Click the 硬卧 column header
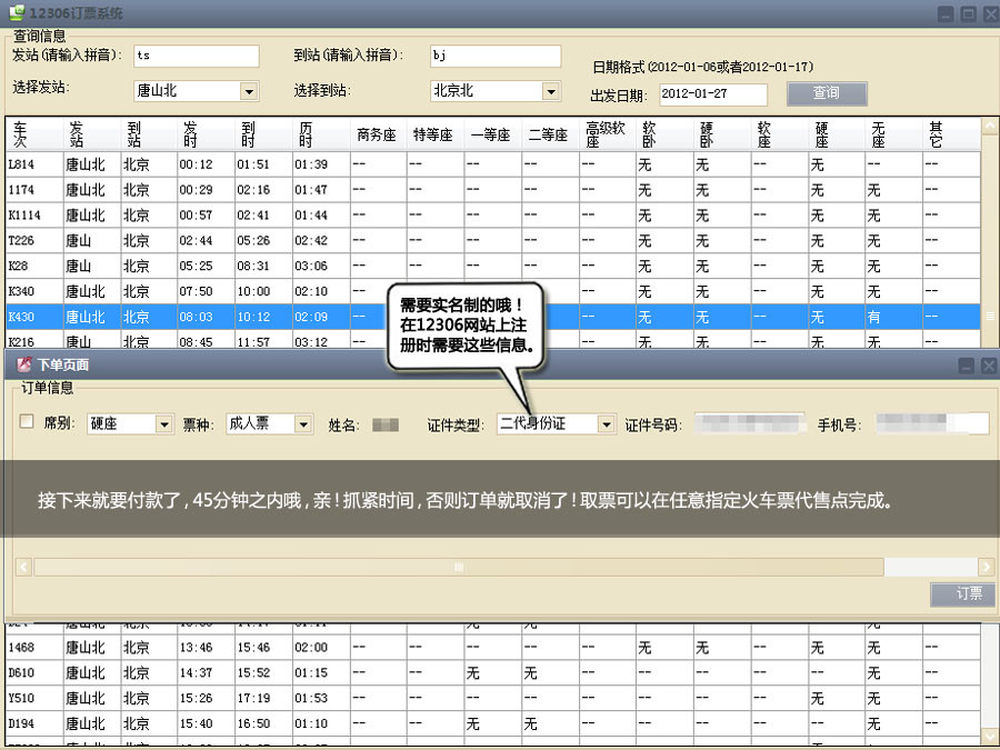 click(722, 135)
